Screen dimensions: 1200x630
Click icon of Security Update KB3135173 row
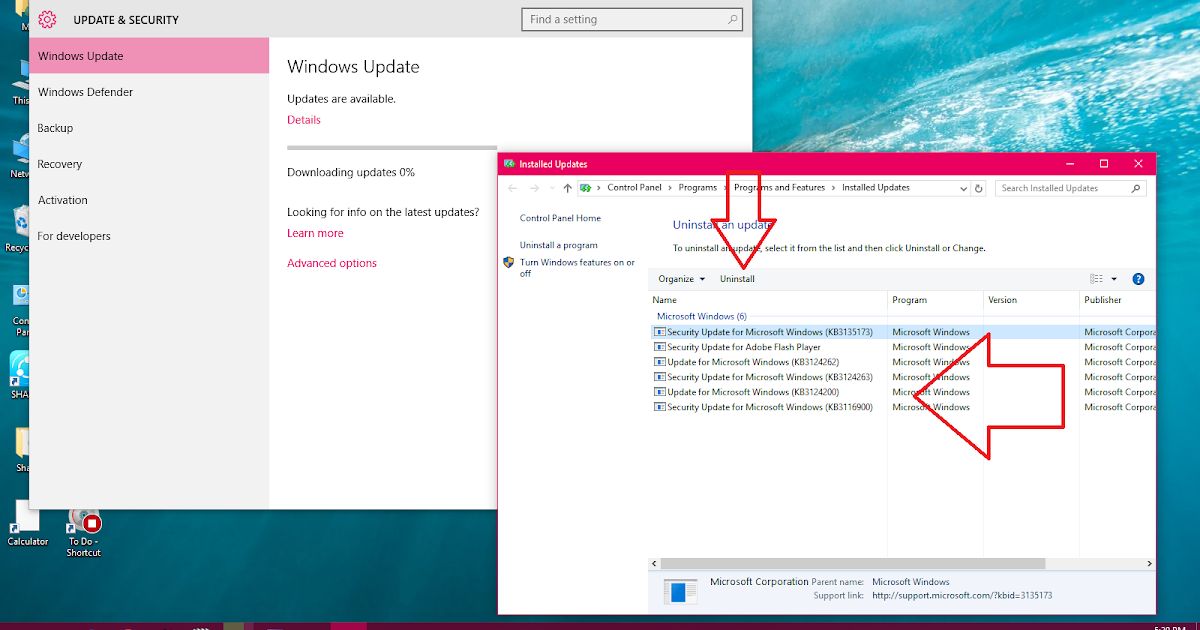659,332
